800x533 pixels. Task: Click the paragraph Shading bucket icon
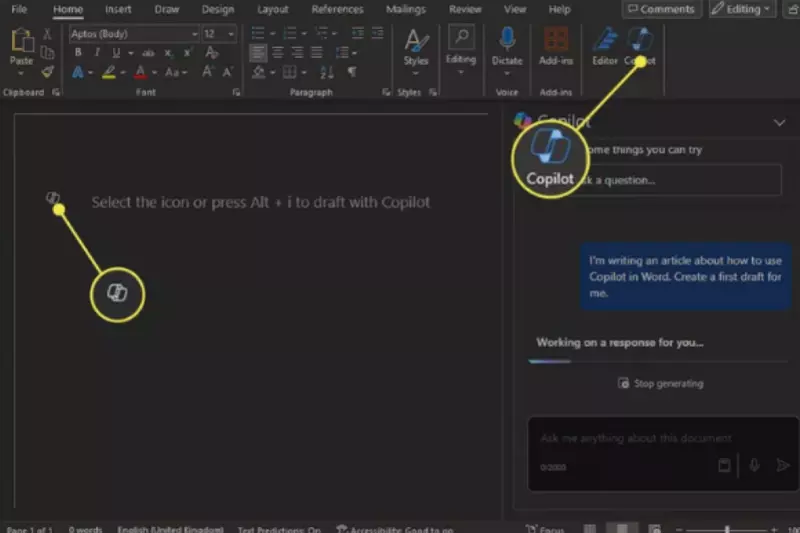[x=259, y=72]
